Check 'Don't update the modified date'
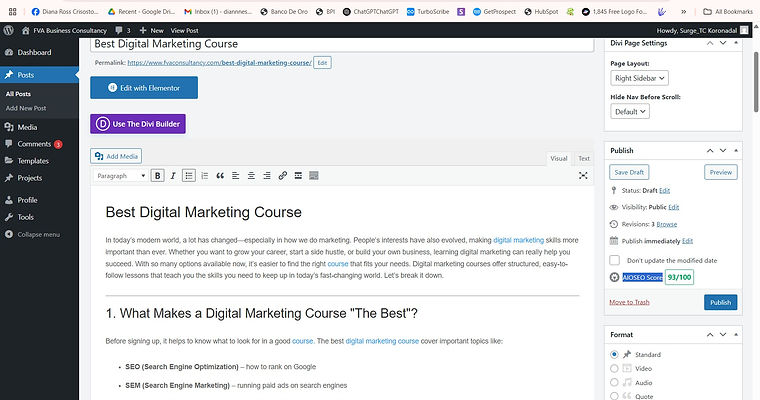 coord(615,260)
